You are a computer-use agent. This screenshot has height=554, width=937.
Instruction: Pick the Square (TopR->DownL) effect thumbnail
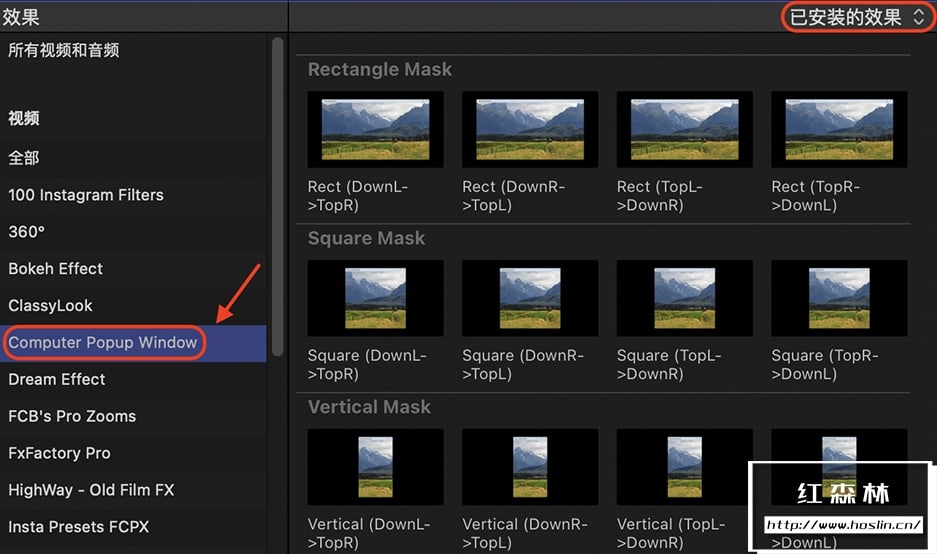coord(839,299)
